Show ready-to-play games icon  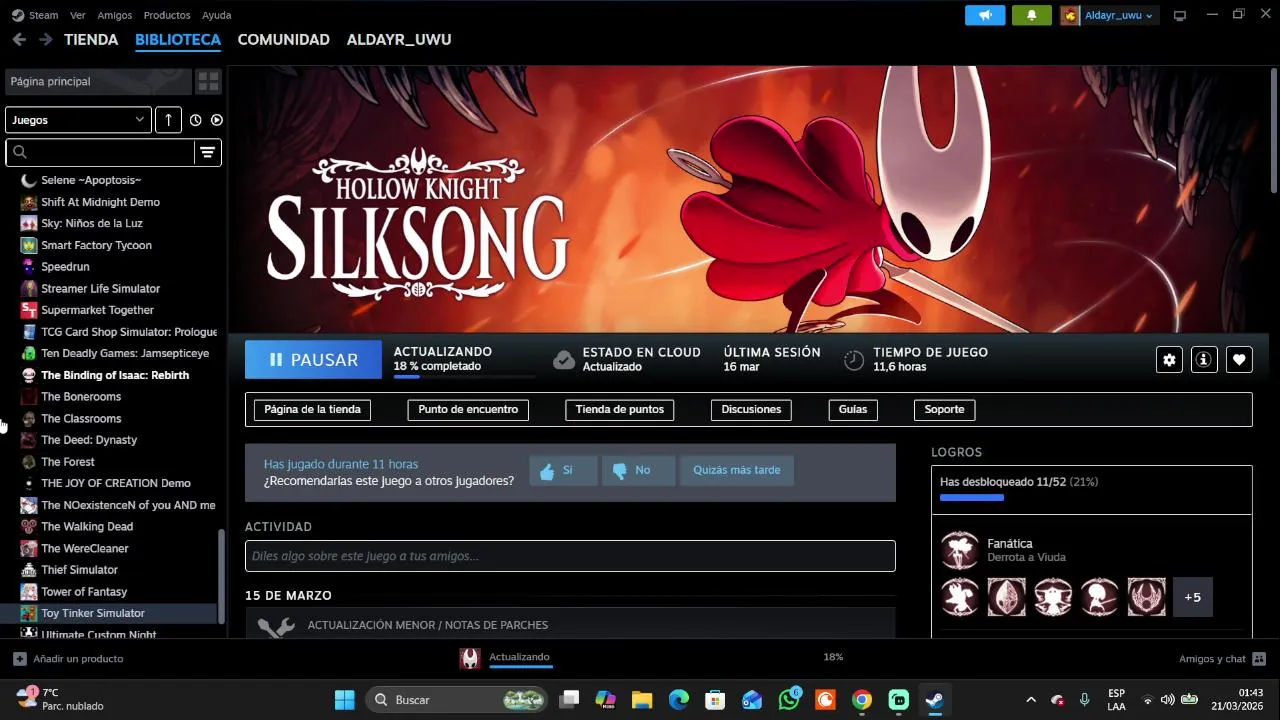[216, 120]
